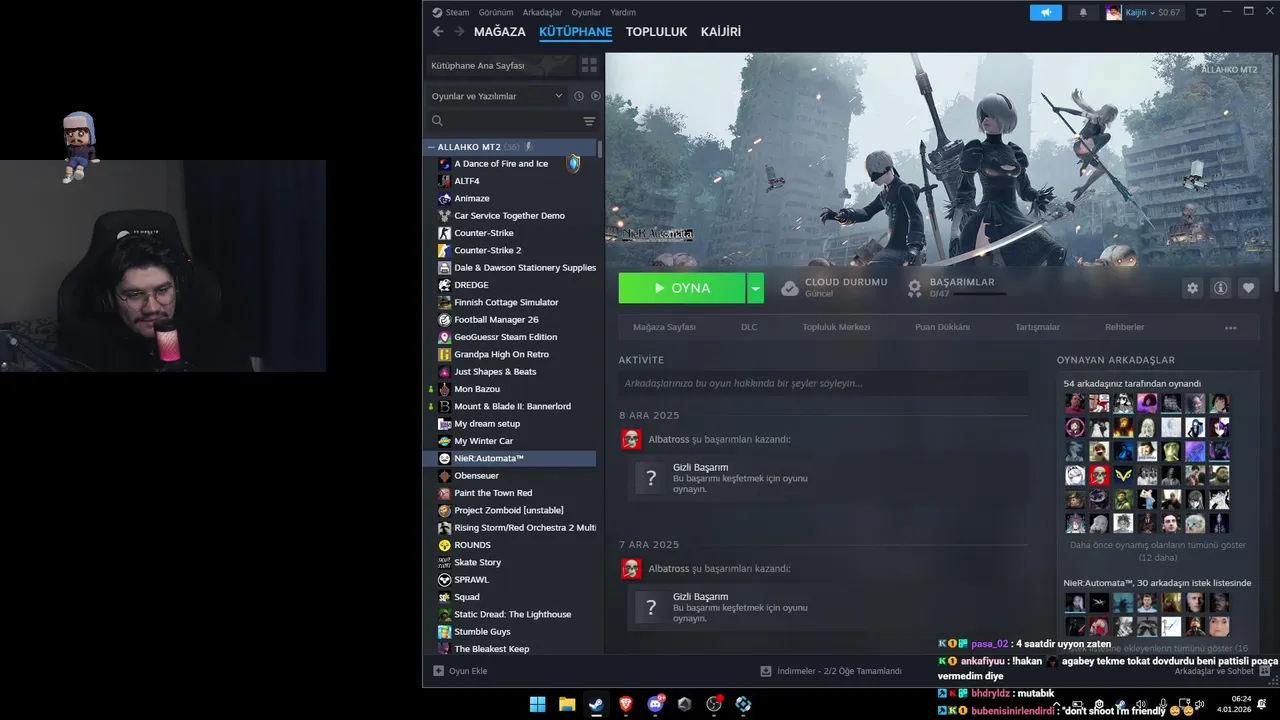The height and width of the screenshot is (720, 1280).
Task: Show all friends who played before
Action: [1157, 551]
